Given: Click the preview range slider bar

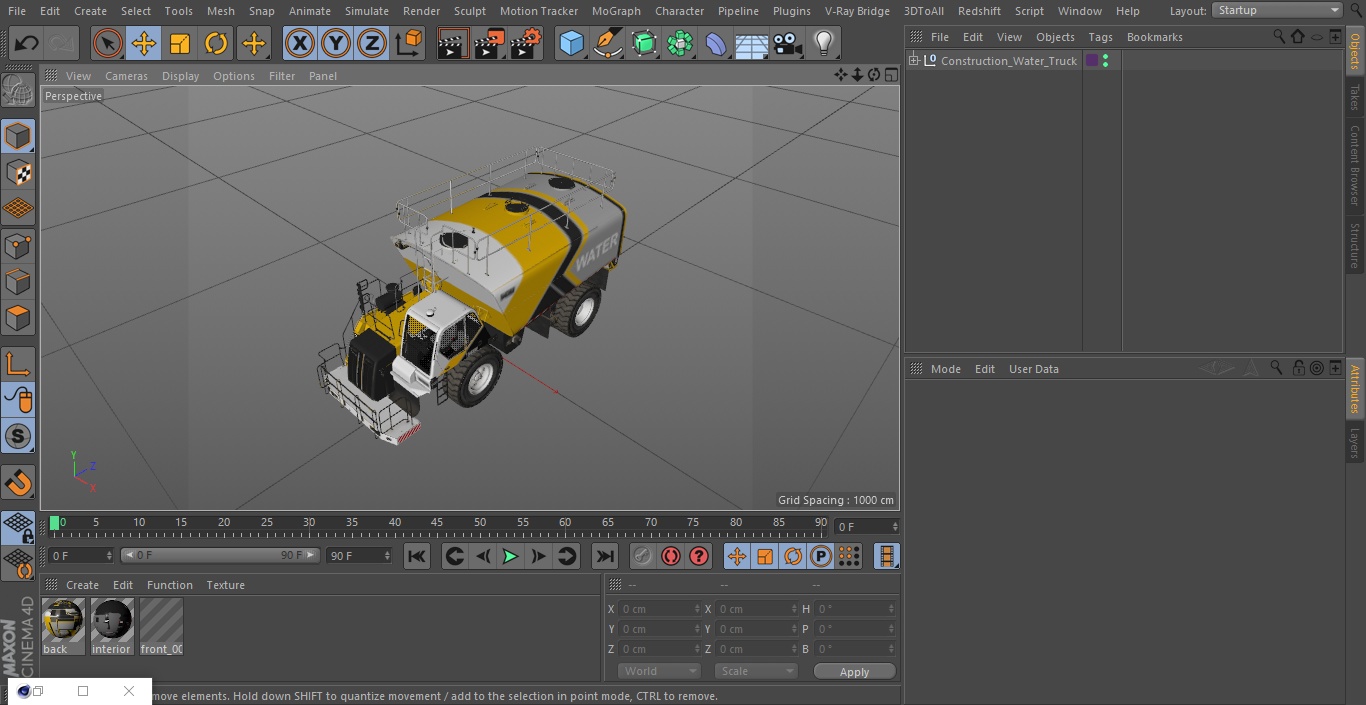Looking at the screenshot, I should pos(220,555).
